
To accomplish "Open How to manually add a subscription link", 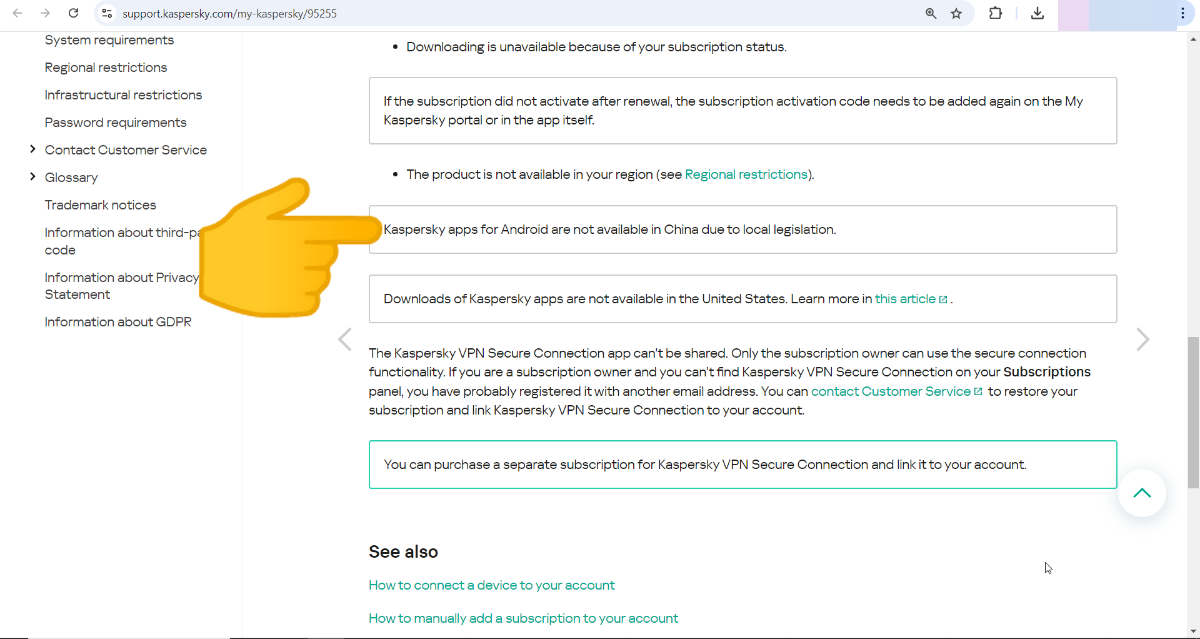I will (x=523, y=618).
